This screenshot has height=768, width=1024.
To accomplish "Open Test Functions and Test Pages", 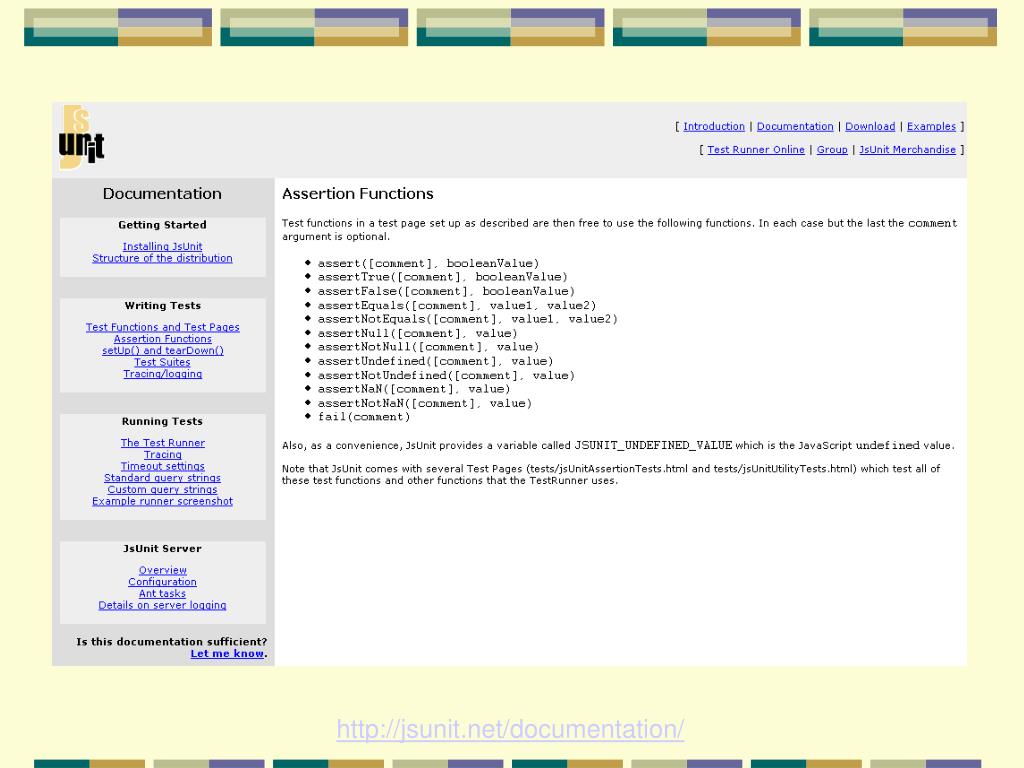I will [x=163, y=327].
